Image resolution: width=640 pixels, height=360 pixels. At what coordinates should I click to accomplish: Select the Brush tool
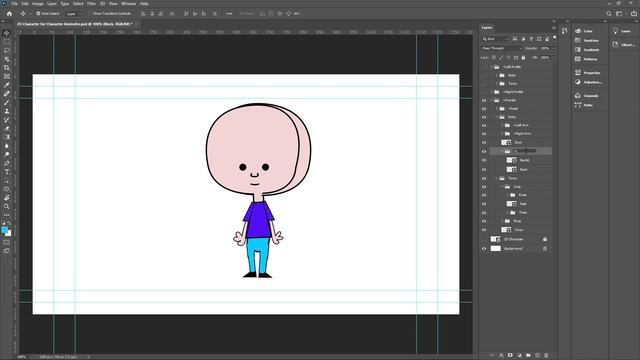point(7,102)
